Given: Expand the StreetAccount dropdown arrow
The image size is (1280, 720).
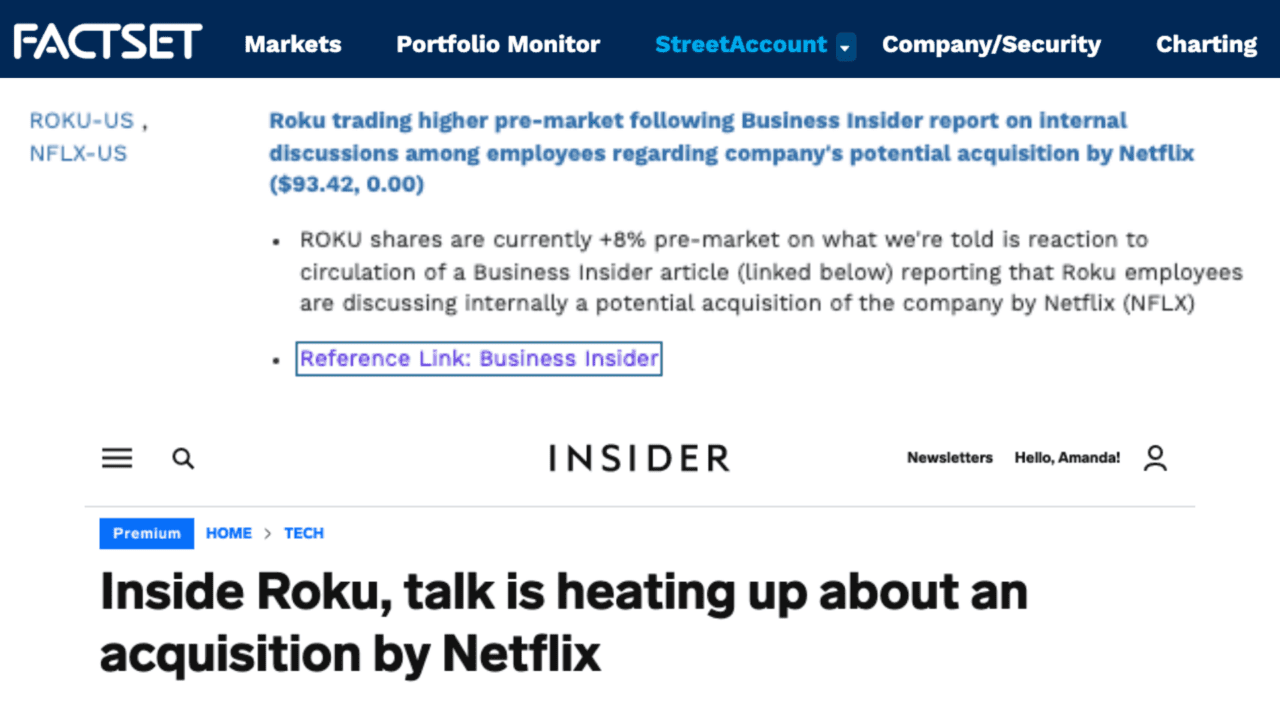Looking at the screenshot, I should coord(846,46).
